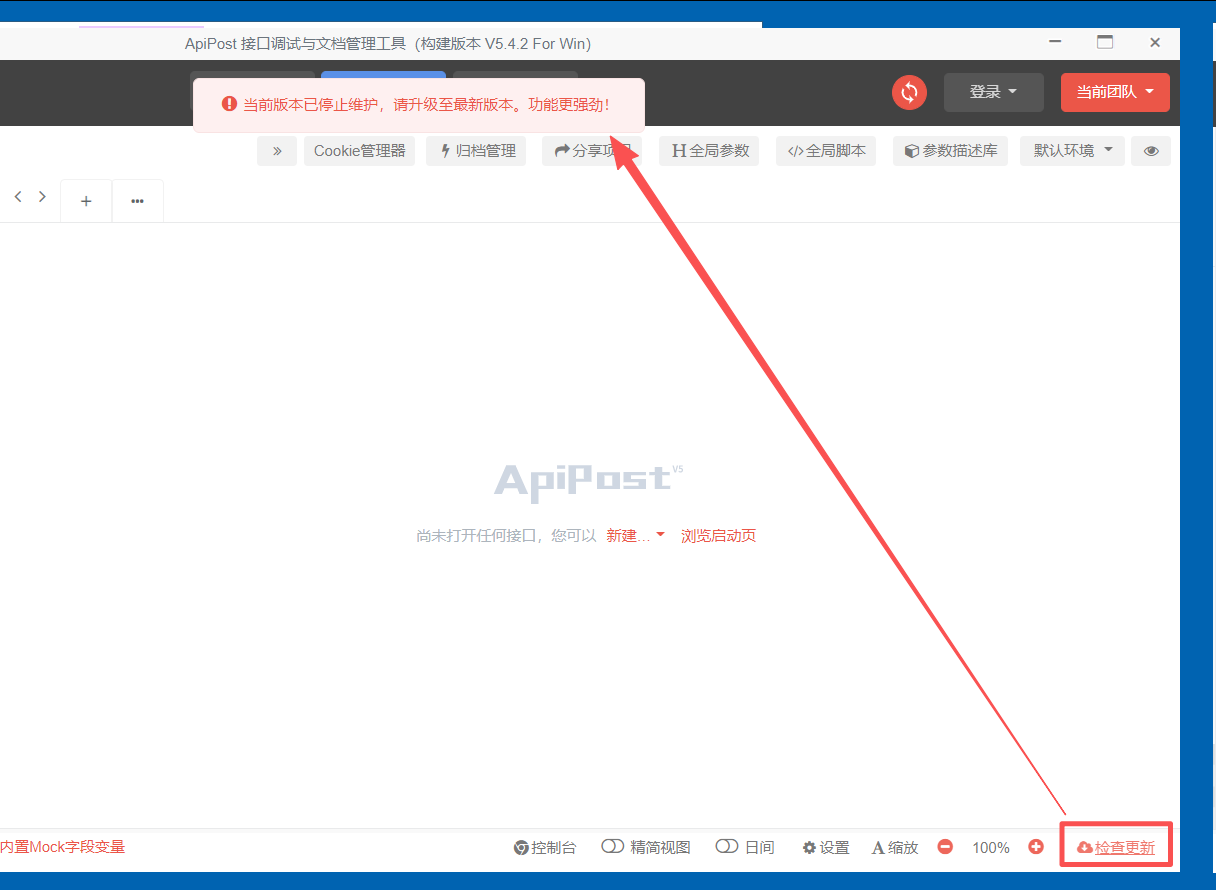Click the eye icon to view environment
This screenshot has width=1216, height=890.
tap(1151, 151)
